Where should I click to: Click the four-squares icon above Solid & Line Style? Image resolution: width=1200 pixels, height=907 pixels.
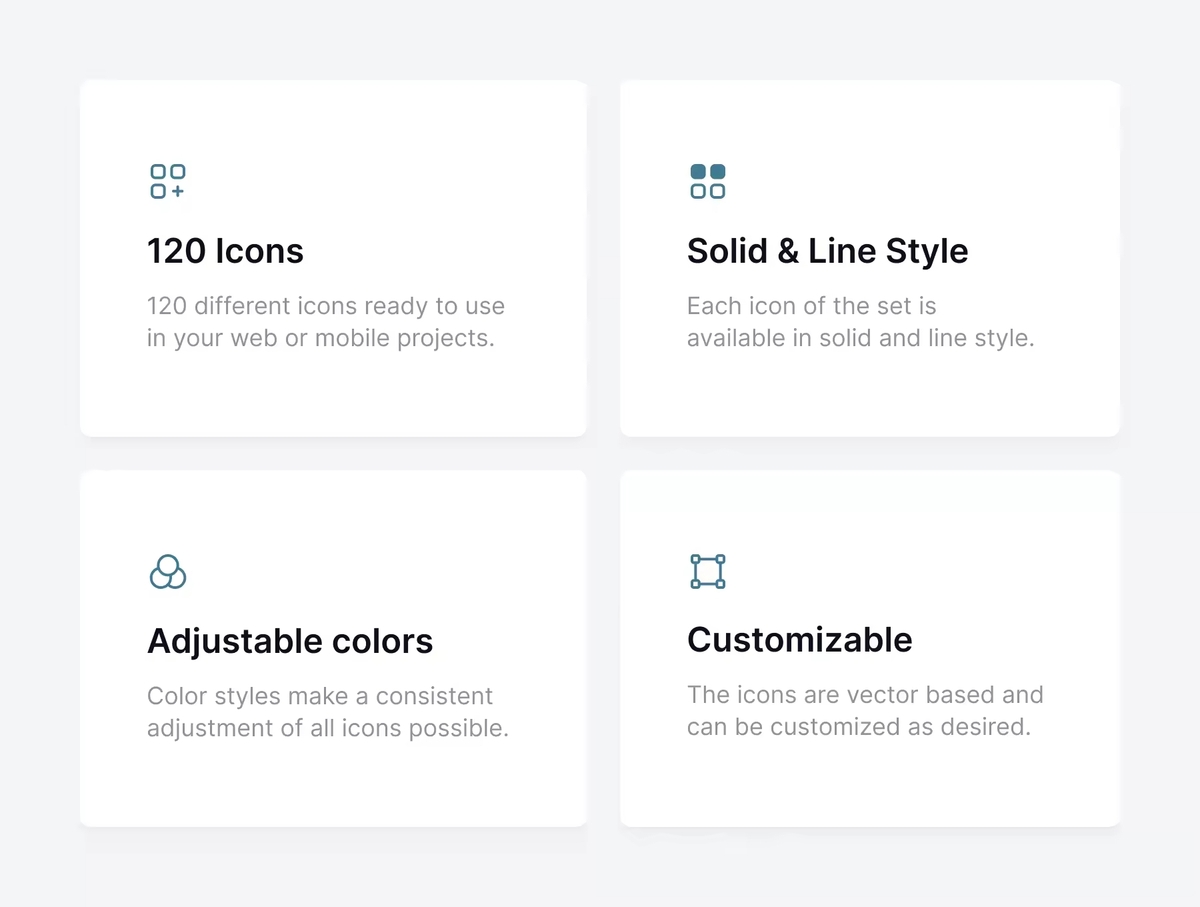[707, 181]
